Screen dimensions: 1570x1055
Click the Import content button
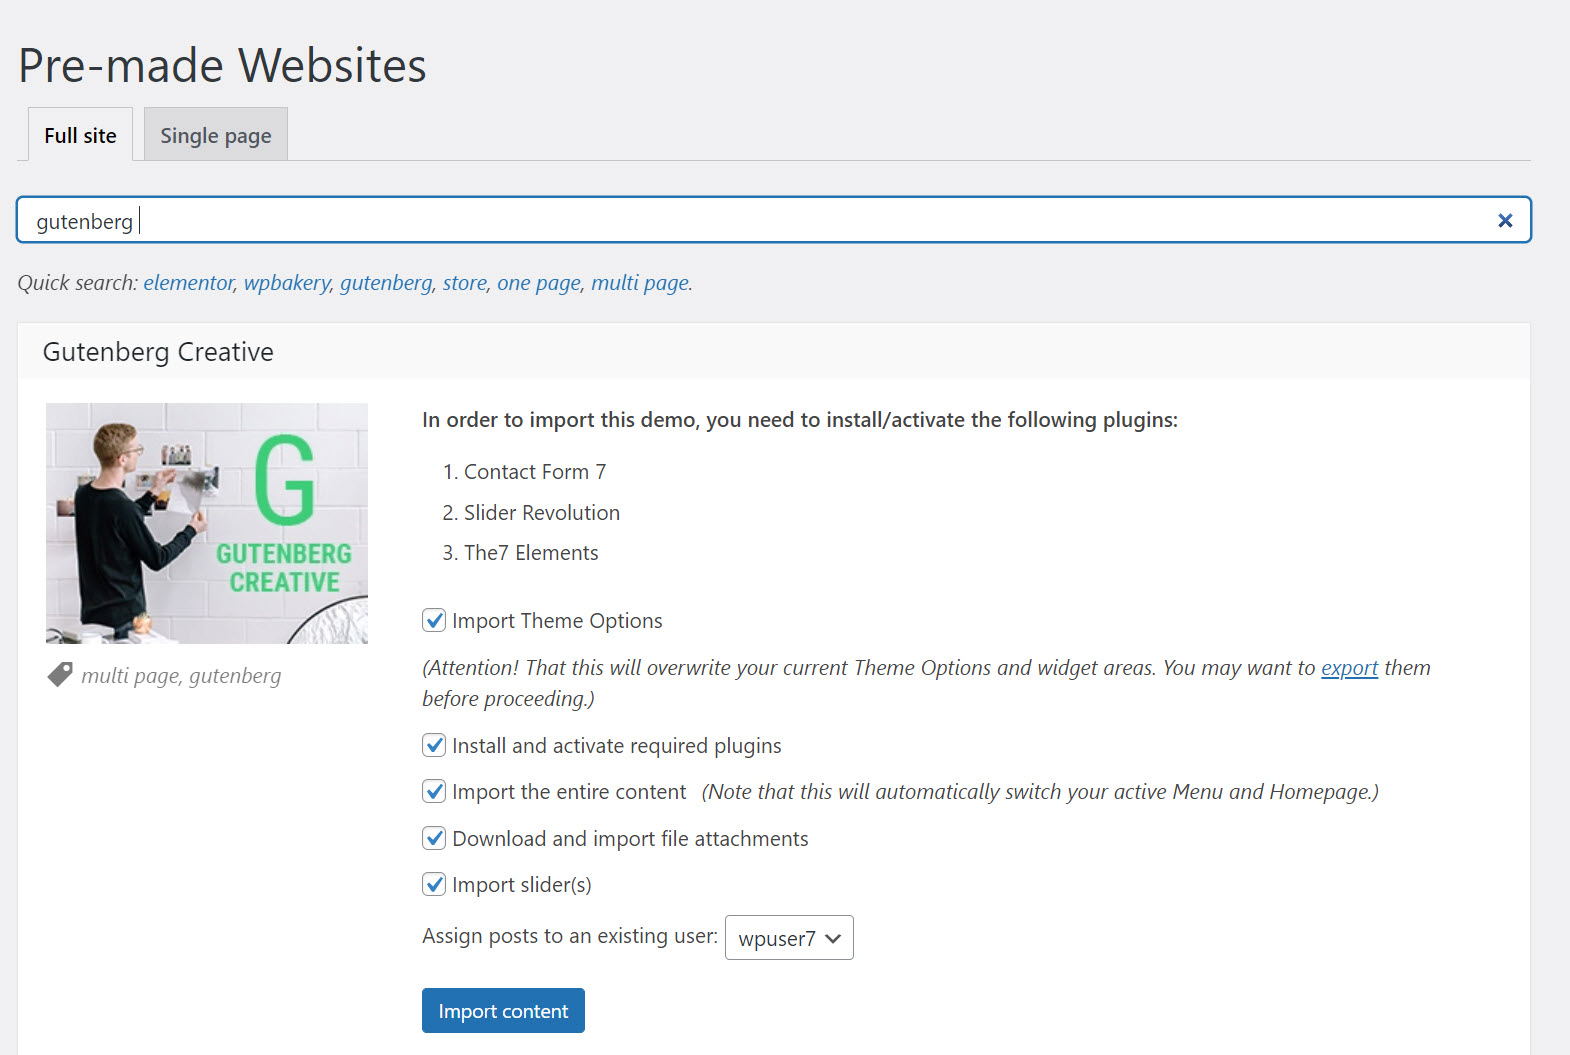503,1011
